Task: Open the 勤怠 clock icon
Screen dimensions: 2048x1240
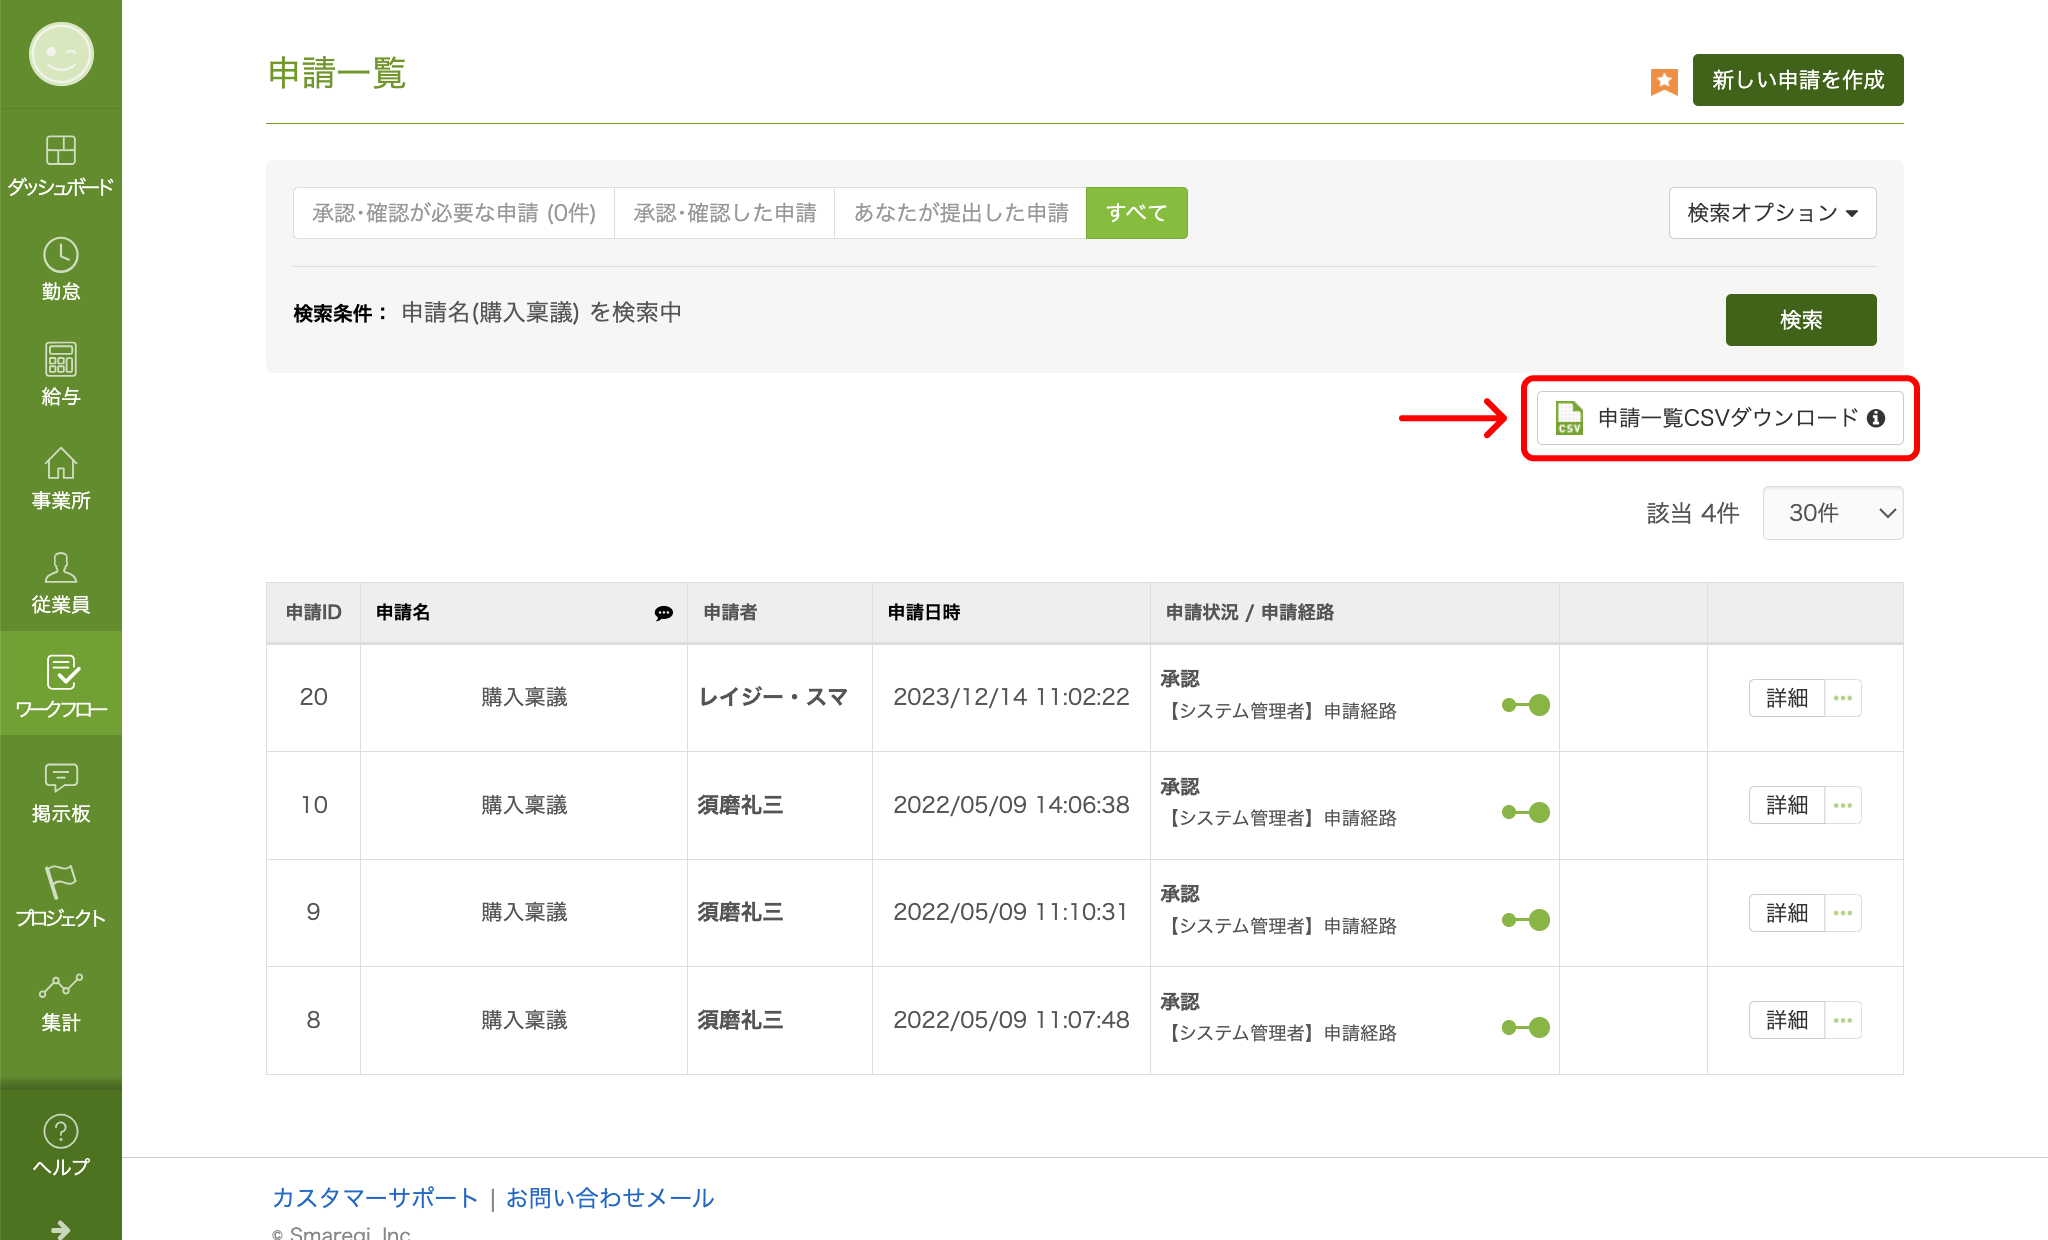Action: pos(61,255)
